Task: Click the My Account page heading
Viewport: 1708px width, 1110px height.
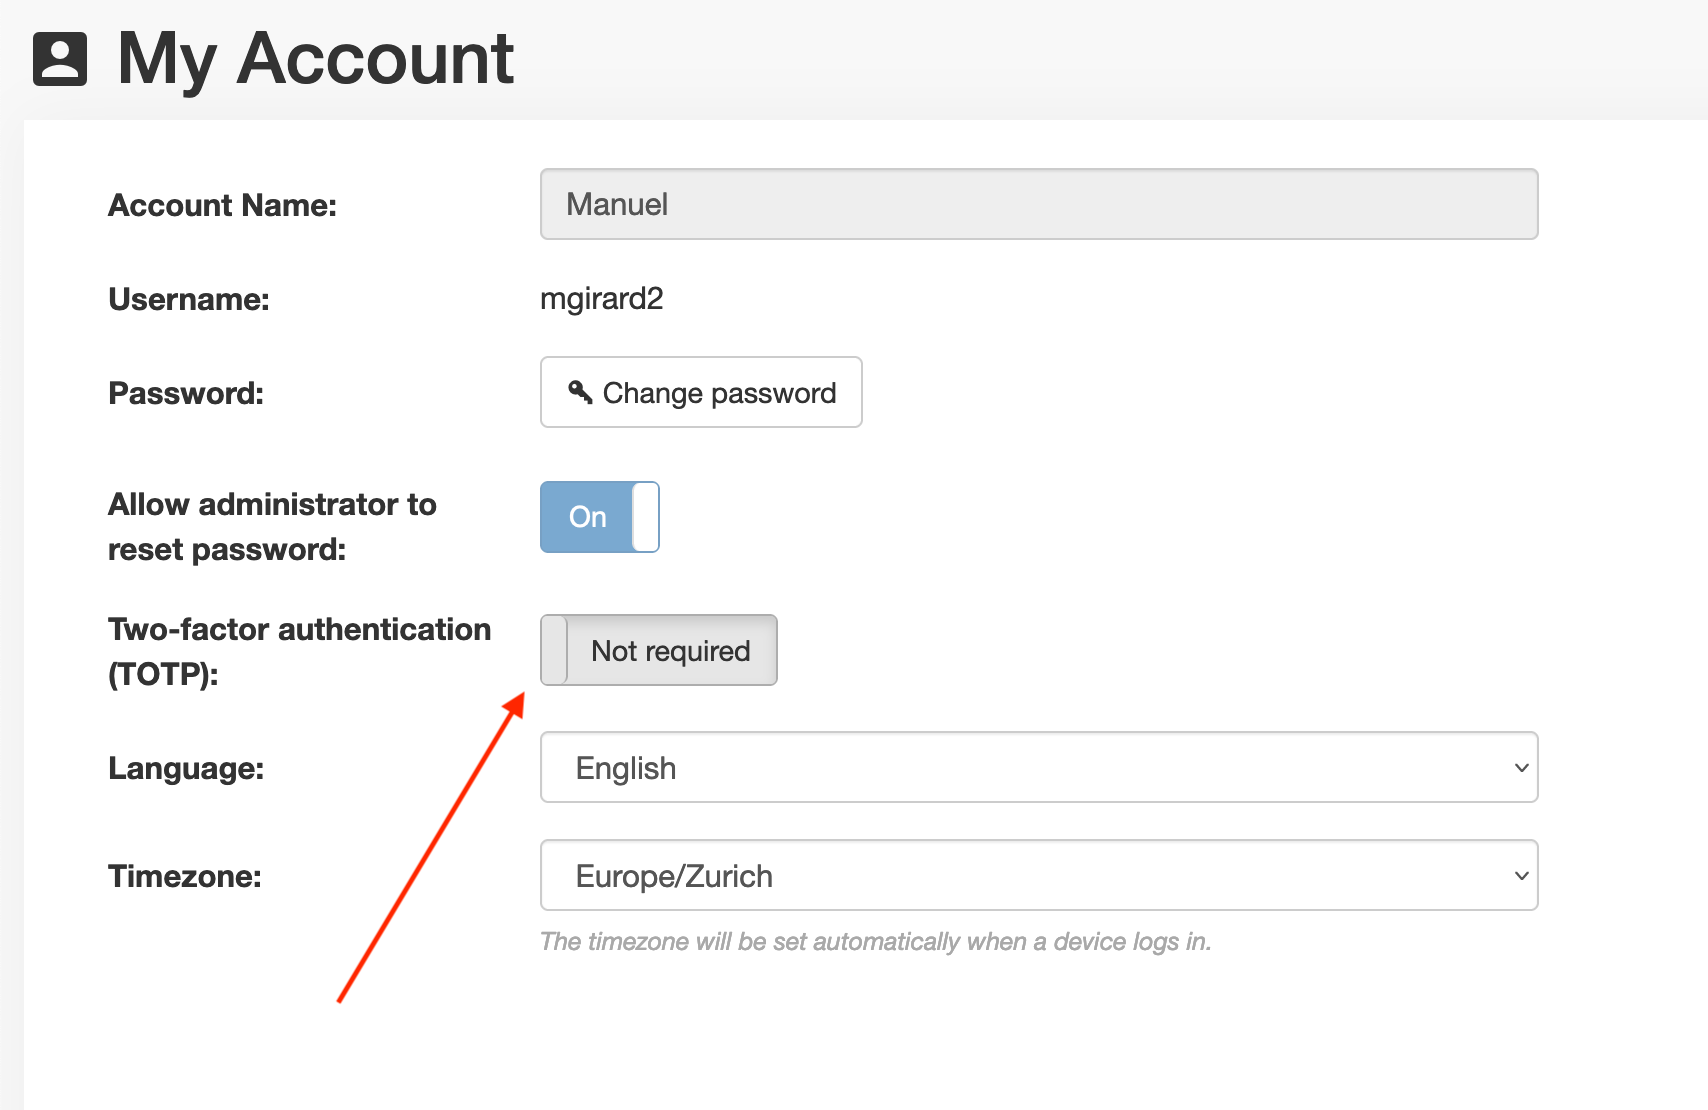Action: pyautogui.click(x=315, y=59)
